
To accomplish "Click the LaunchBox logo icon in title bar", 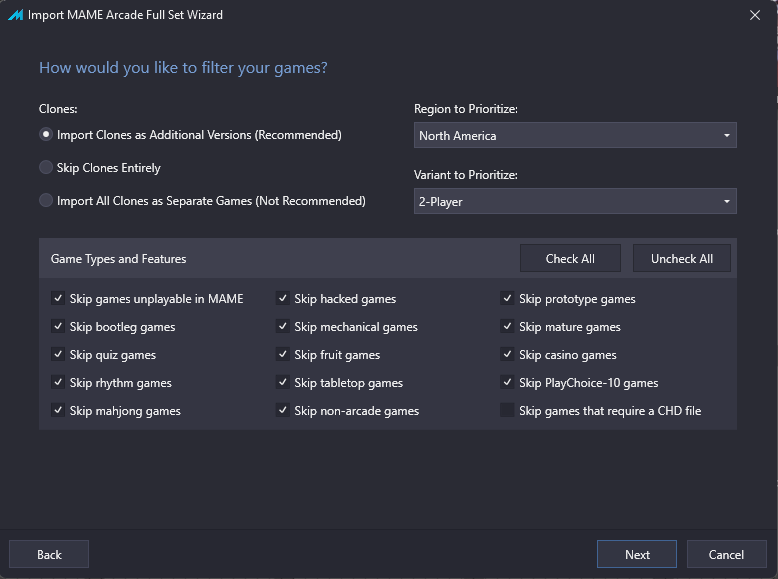I will pos(16,15).
